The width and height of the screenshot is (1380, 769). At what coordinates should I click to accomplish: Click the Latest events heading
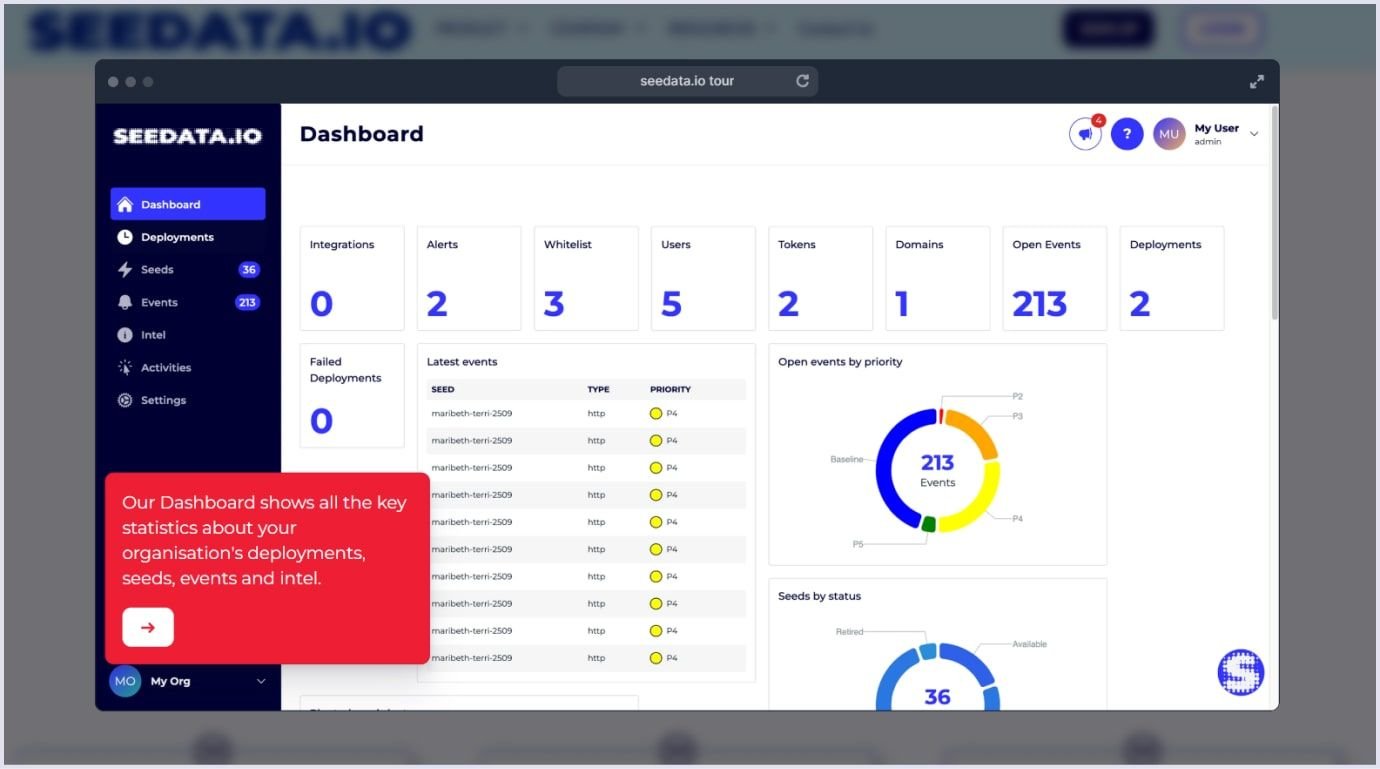click(x=462, y=362)
